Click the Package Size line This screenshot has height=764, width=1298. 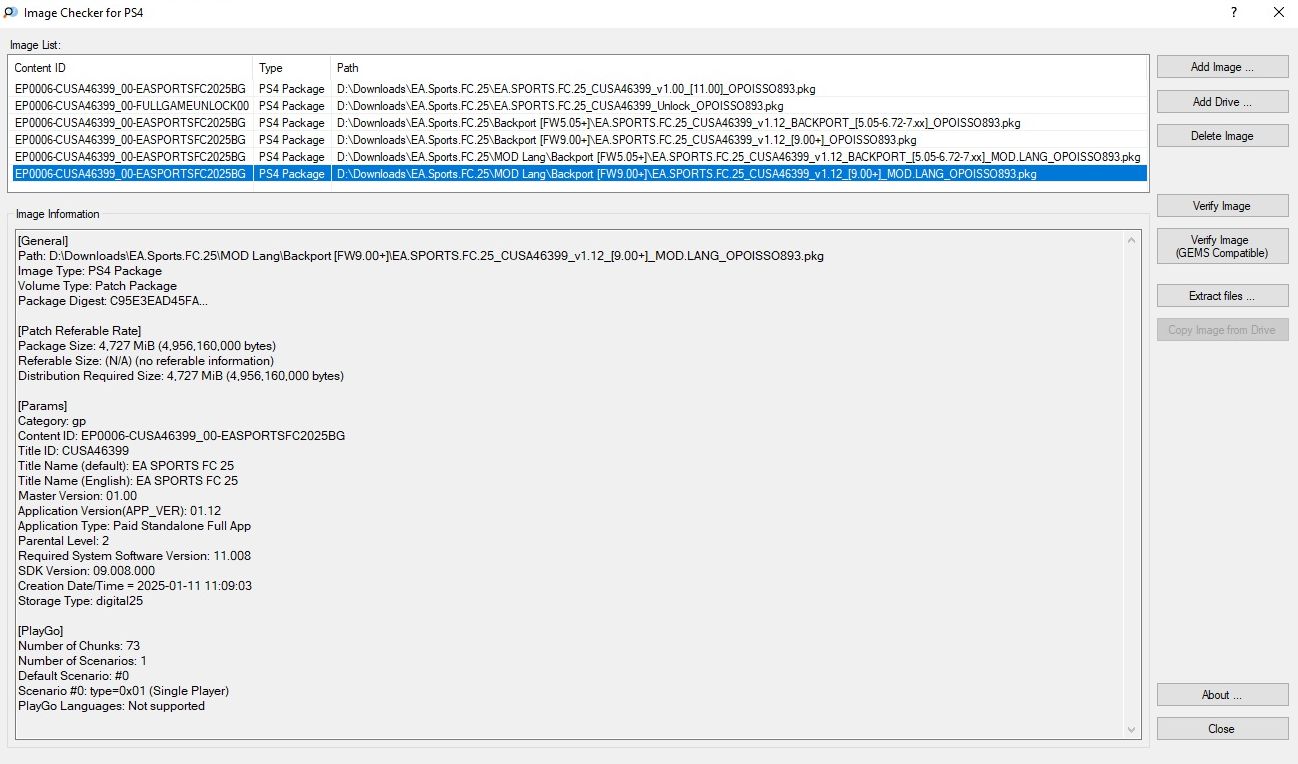coord(147,346)
